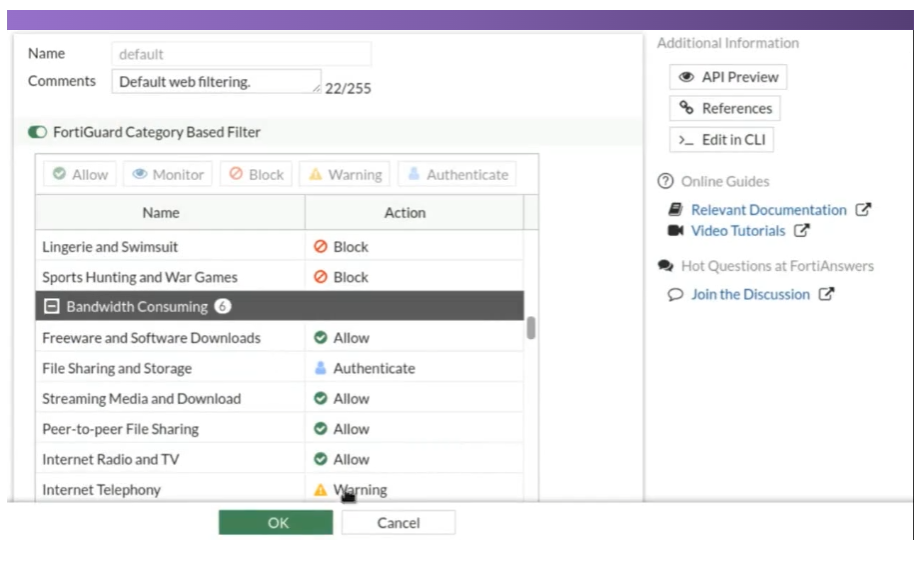Toggle FortiGuard Category Based Filter switch
The image size is (920, 578).
pos(38,132)
